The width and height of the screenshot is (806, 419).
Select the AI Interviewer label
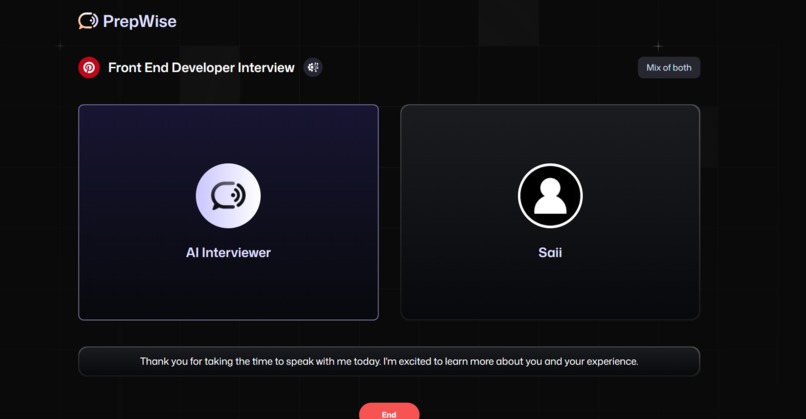(x=228, y=252)
